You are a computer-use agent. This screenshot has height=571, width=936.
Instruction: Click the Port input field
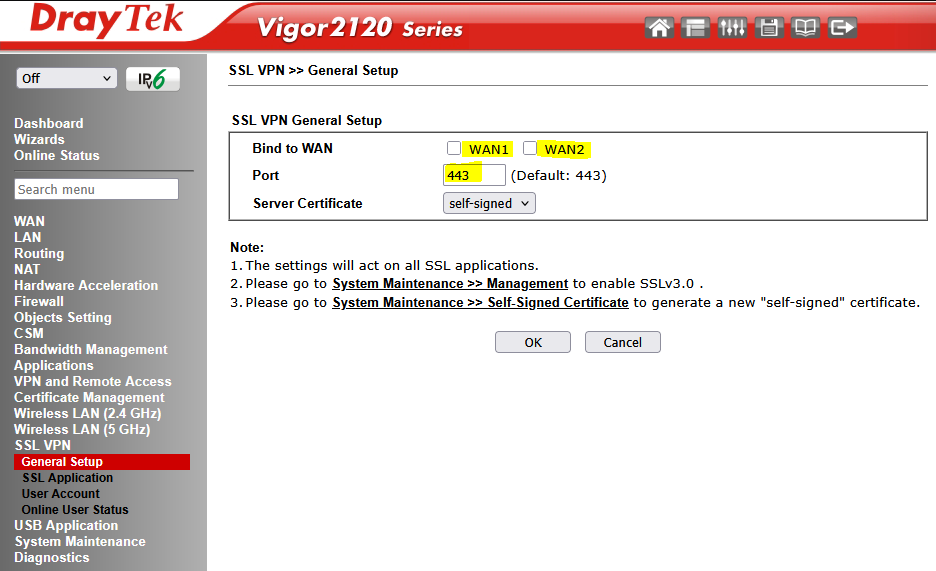click(474, 175)
